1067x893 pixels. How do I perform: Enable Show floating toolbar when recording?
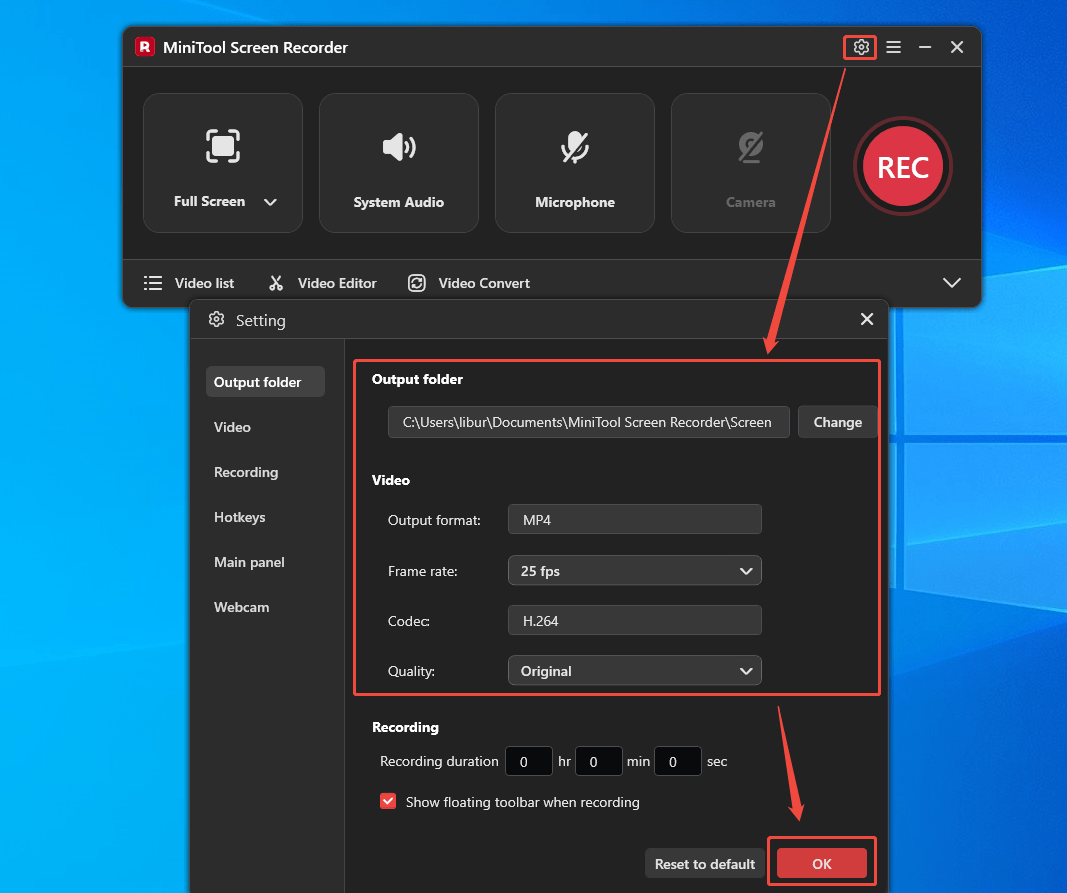[388, 801]
